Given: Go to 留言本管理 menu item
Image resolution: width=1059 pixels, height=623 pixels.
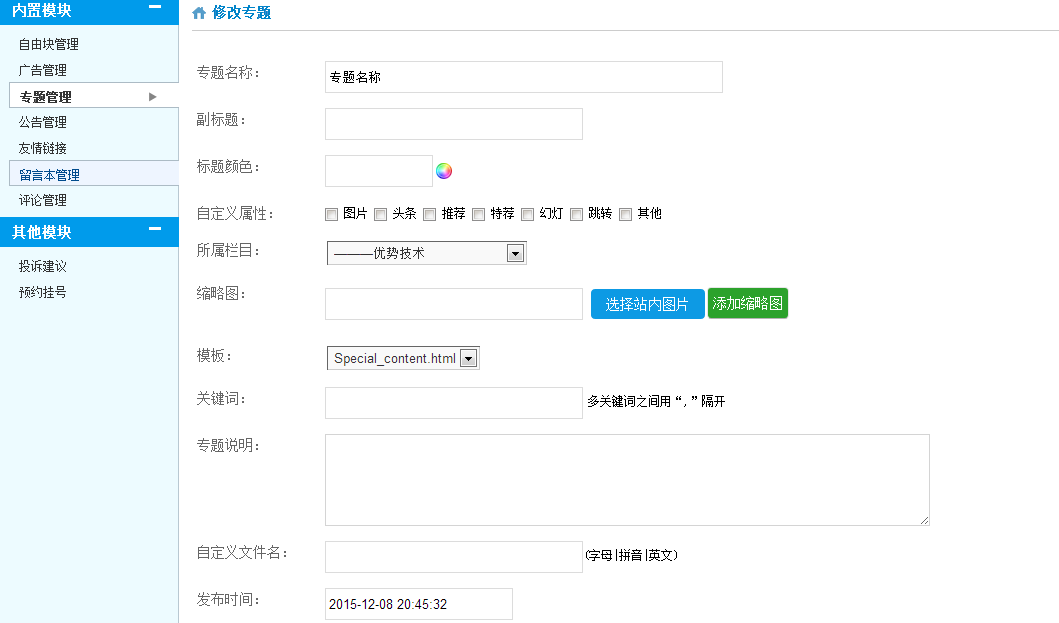Looking at the screenshot, I should [49, 175].
